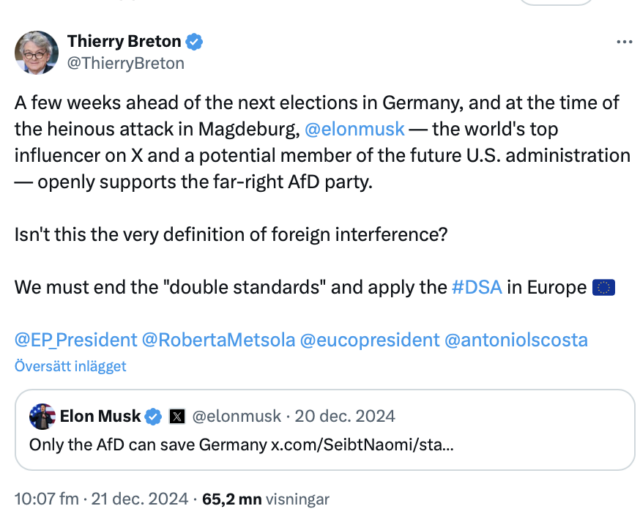This screenshot has height=517, width=640.
Task: Click the @ThierryBreton handle
Action: [x=125, y=63]
